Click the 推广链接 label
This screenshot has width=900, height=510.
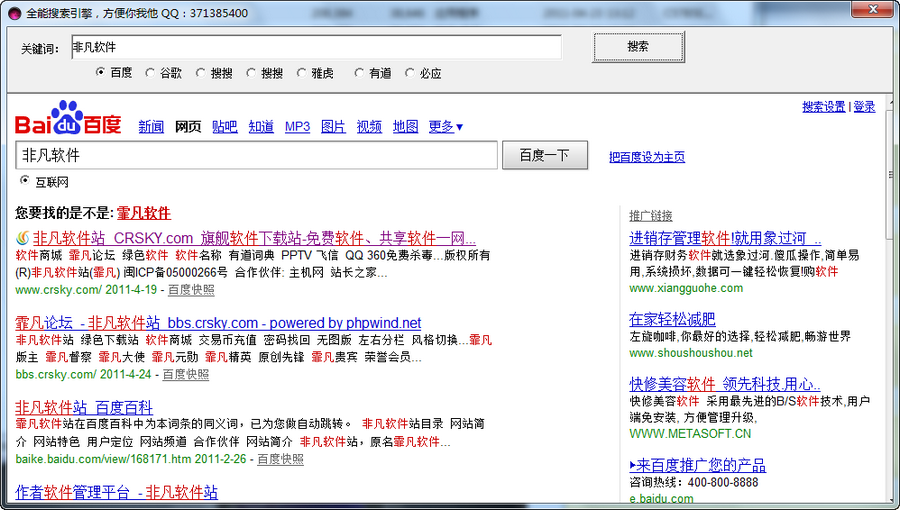(x=650, y=216)
